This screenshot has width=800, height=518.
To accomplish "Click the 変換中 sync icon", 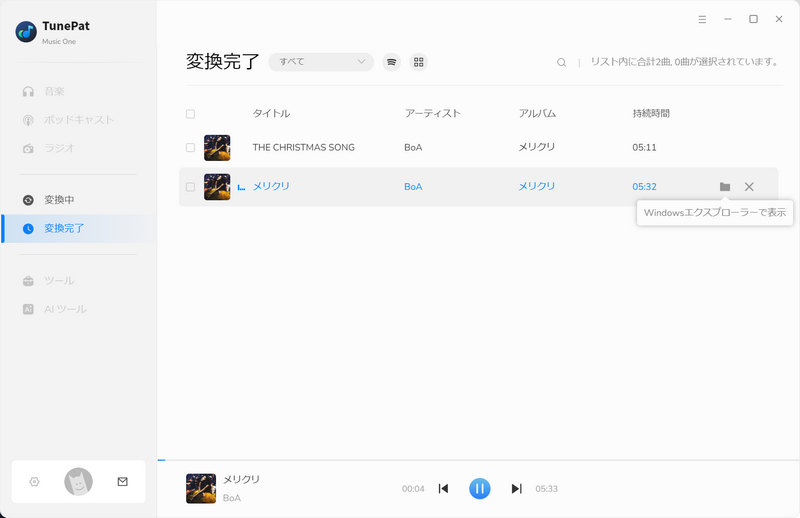I will pyautogui.click(x=28, y=200).
